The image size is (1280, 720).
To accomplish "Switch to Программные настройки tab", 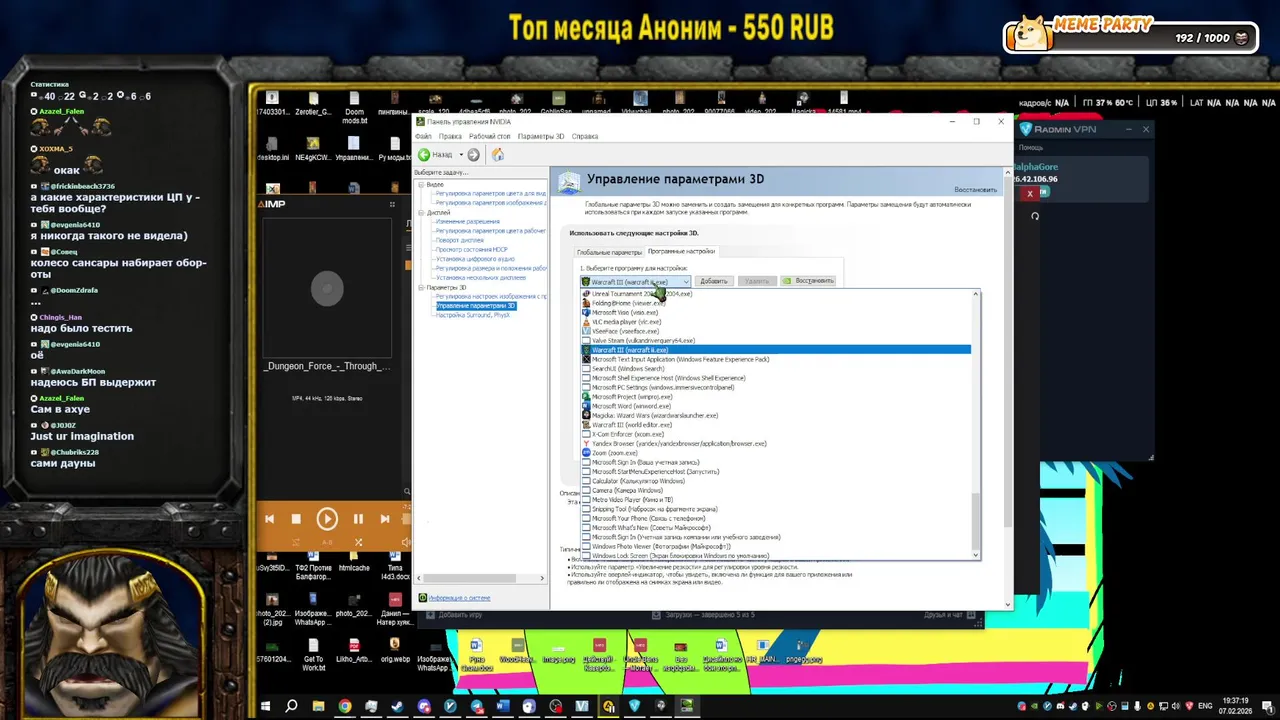I will 681,251.
